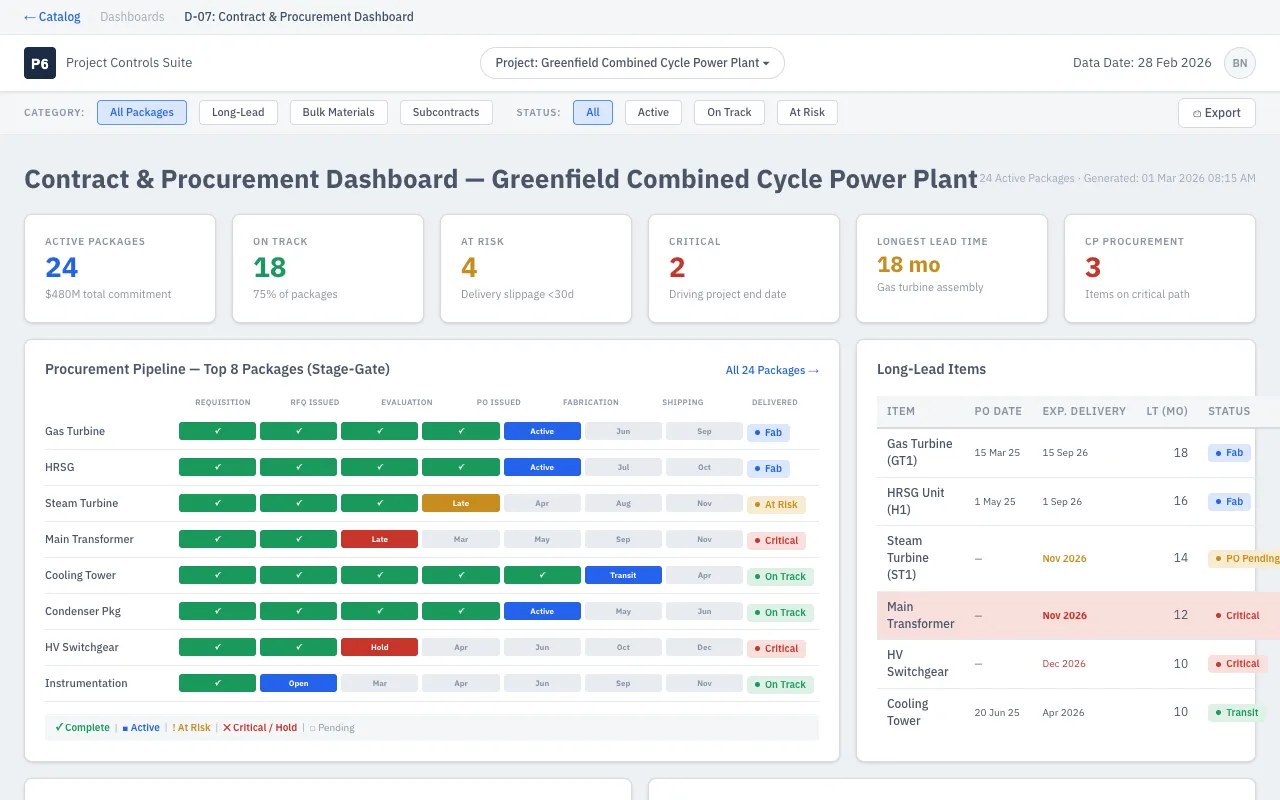This screenshot has height=800, width=1280.
Task: Toggle the On Track status filter
Action: pos(729,112)
